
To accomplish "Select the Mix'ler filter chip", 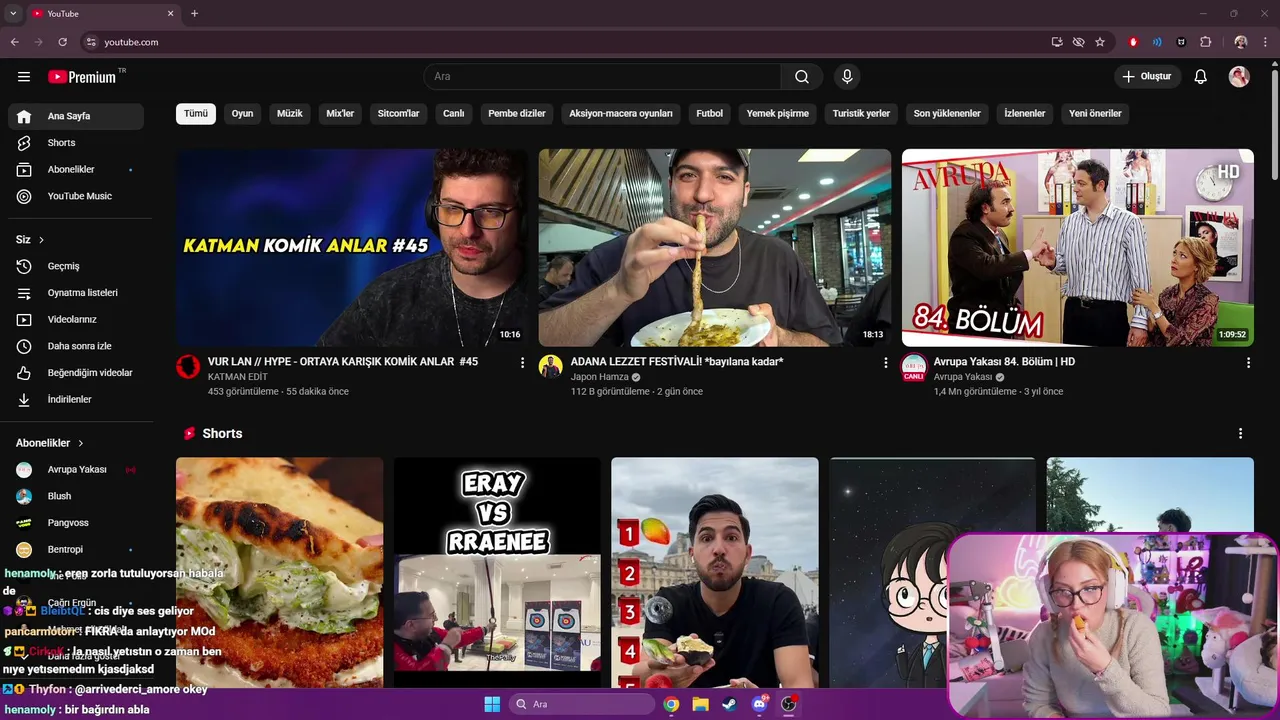I will [340, 114].
